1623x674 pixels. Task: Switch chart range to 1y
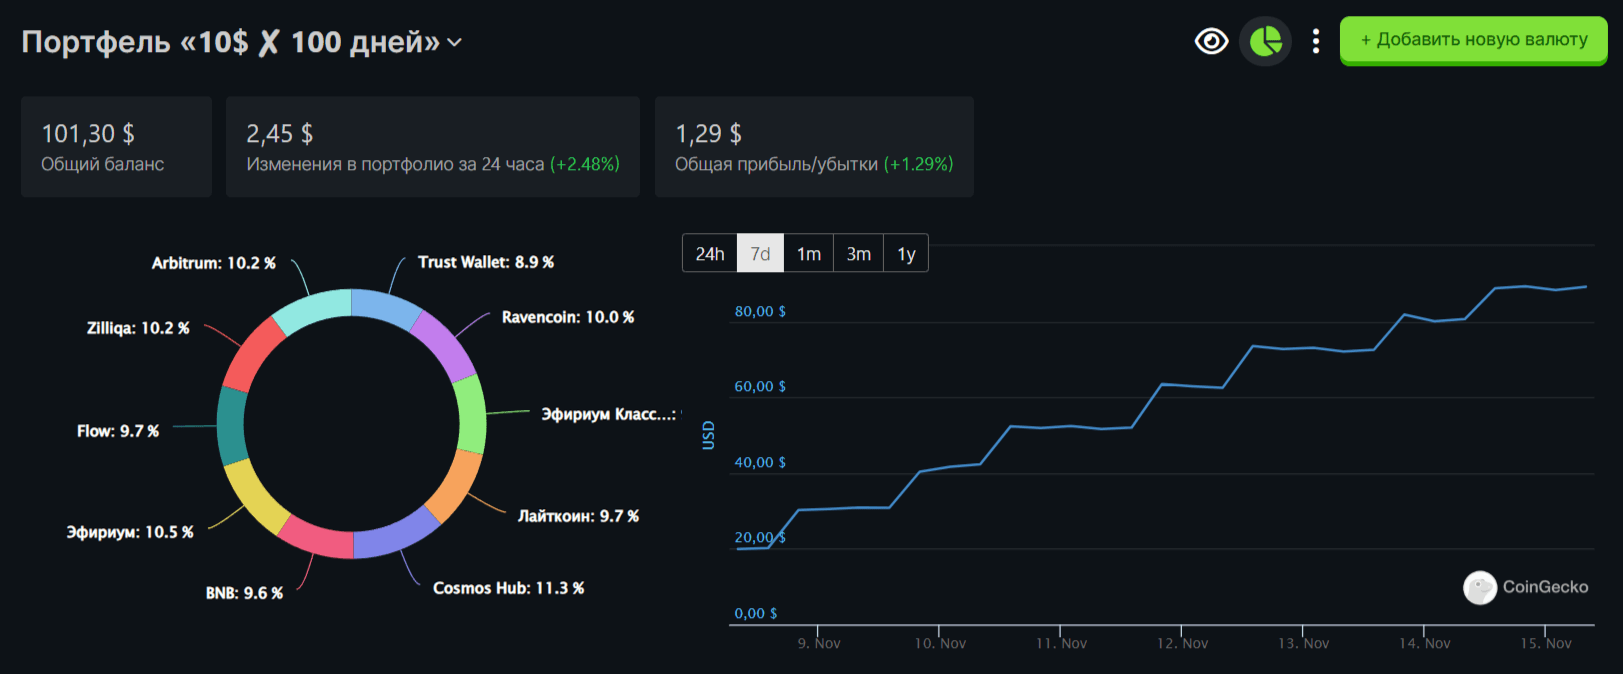(906, 253)
